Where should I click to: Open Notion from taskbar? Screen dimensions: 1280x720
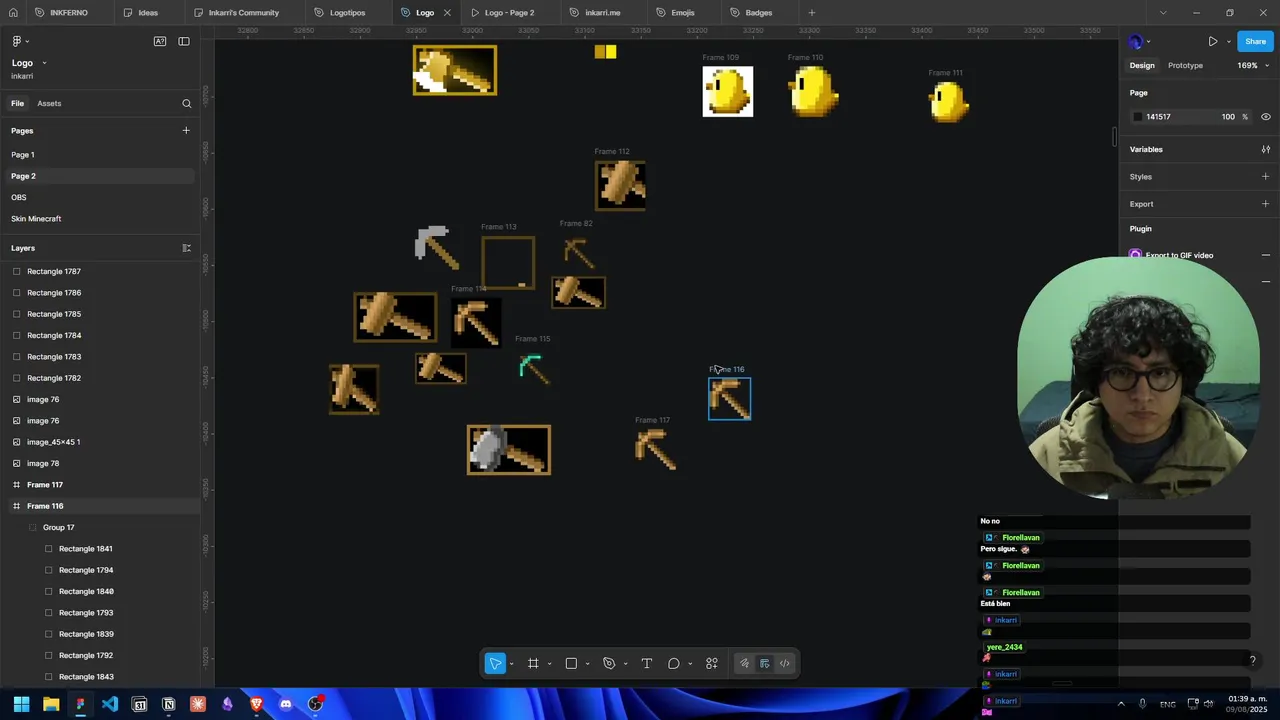point(169,704)
